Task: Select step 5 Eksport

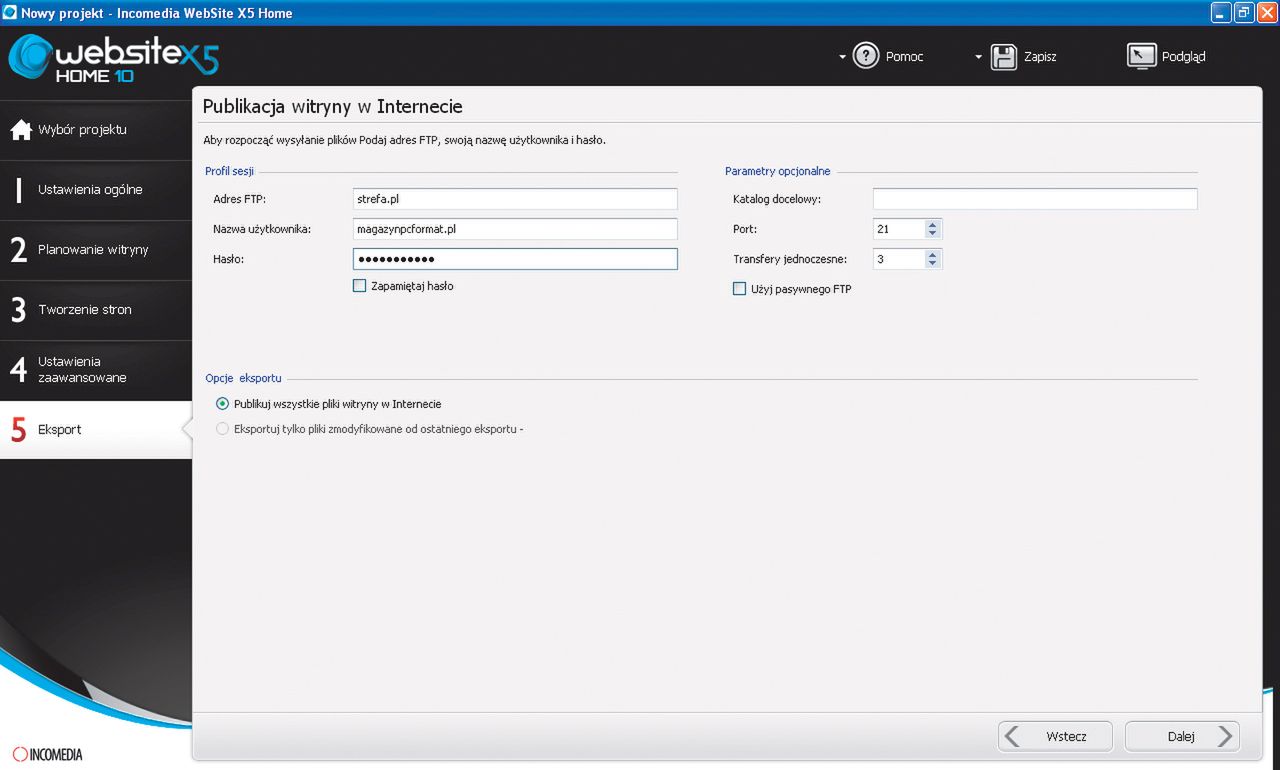Action: [96, 430]
